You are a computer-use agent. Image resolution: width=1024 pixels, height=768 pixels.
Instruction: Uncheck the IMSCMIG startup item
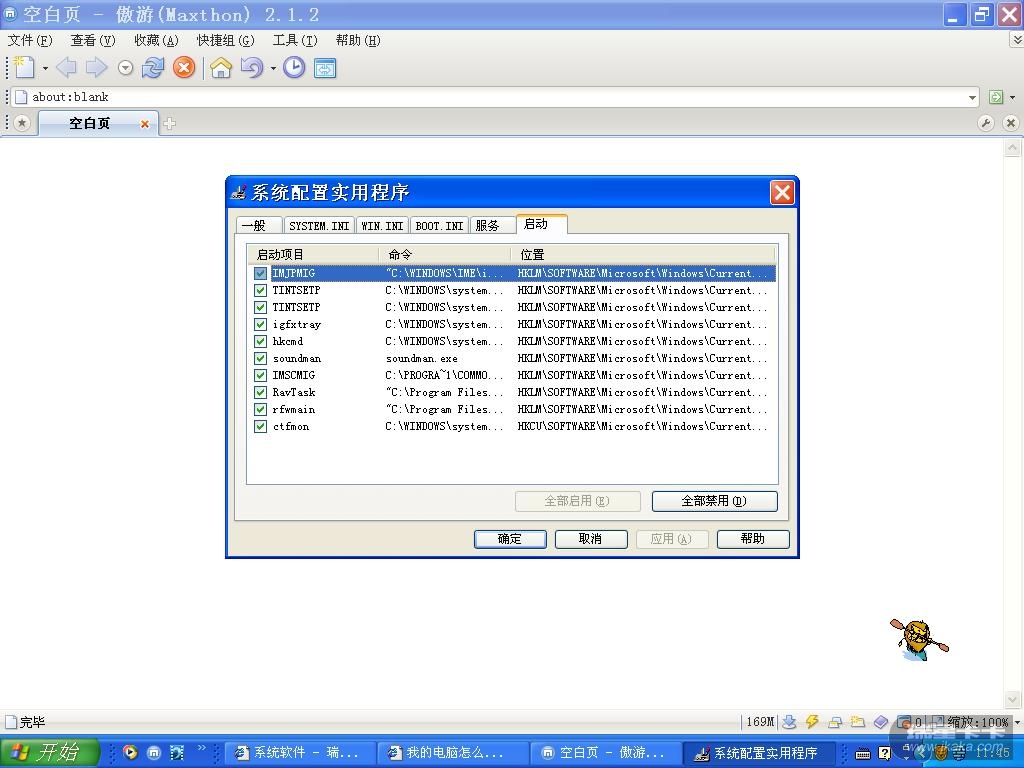tap(261, 375)
